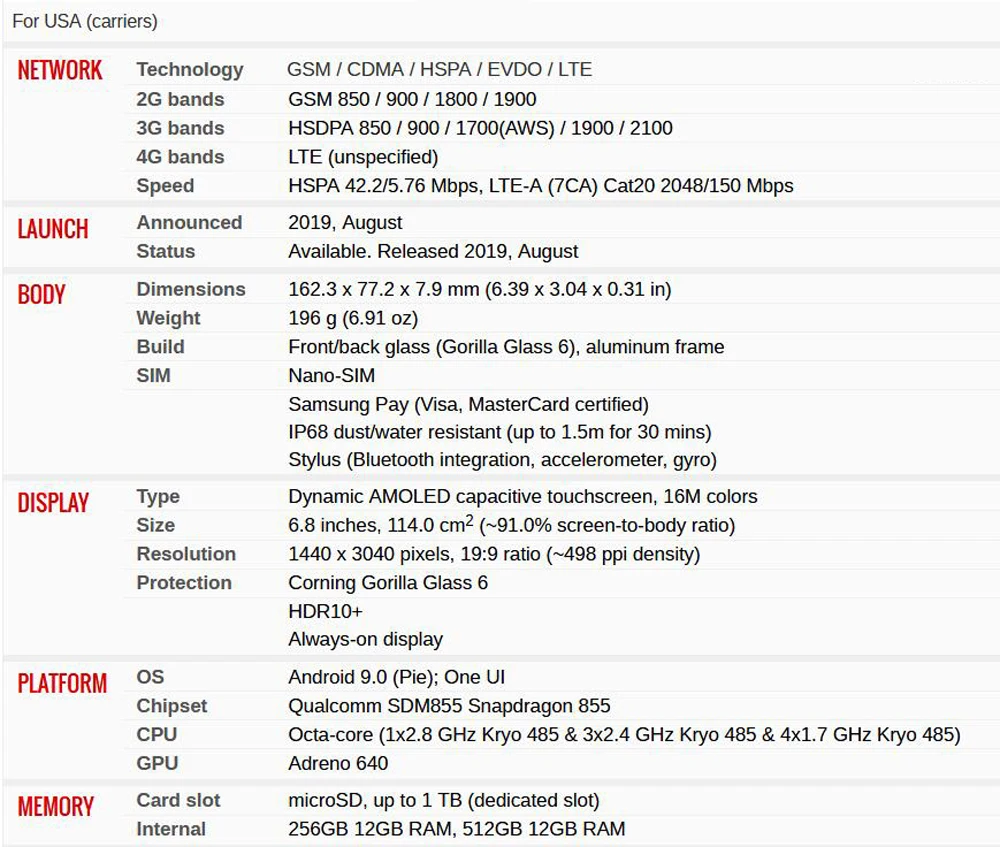Select the Resolution label

[x=186, y=554]
